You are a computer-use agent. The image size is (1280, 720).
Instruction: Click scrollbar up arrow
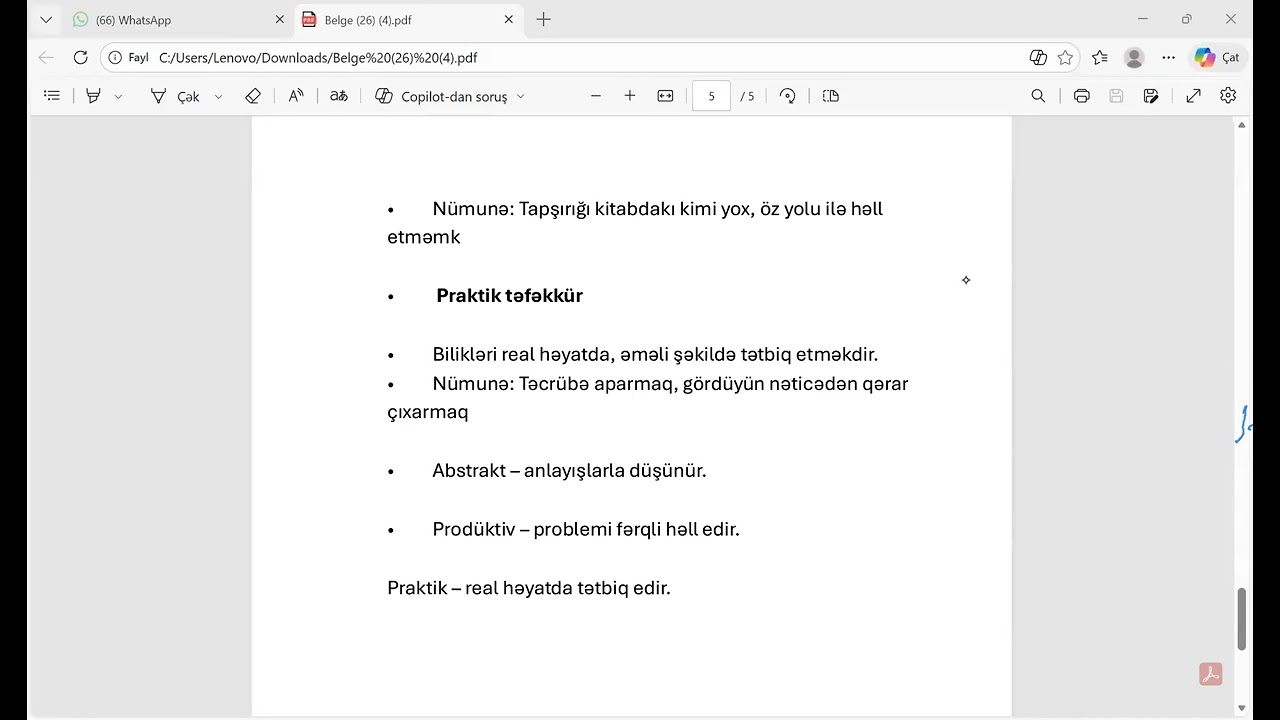(1241, 125)
